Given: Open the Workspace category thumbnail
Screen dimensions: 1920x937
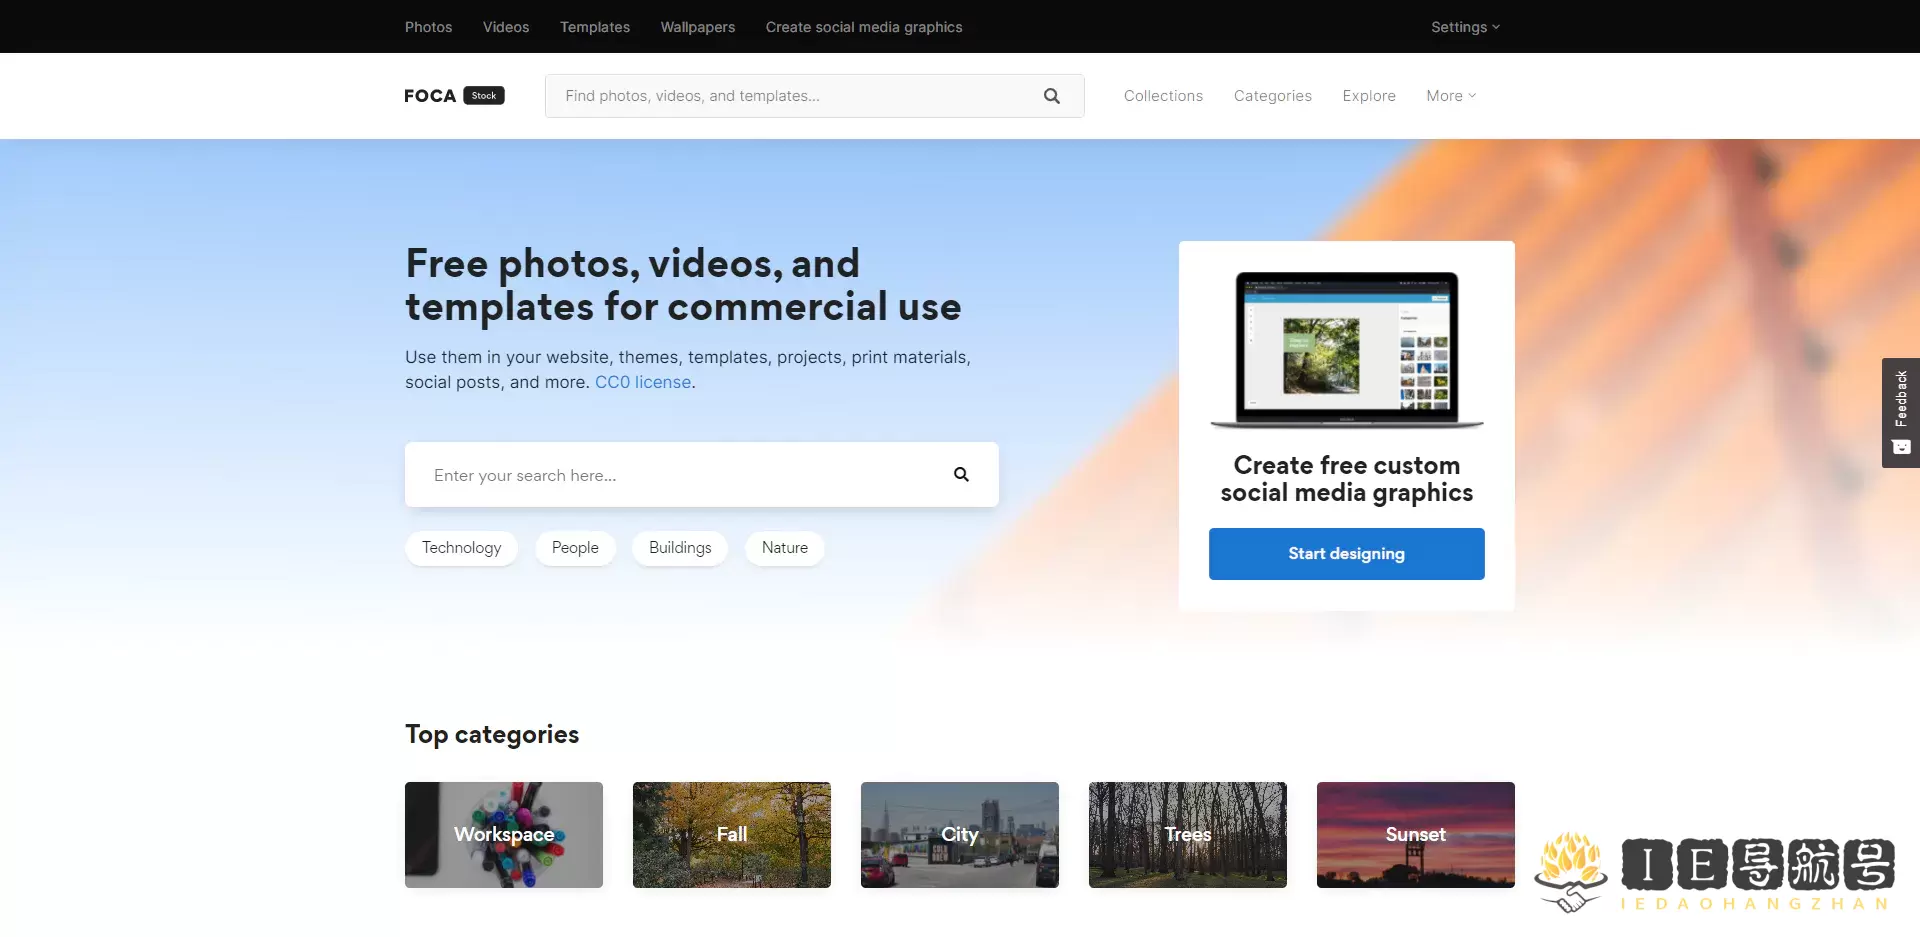Looking at the screenshot, I should pyautogui.click(x=504, y=835).
